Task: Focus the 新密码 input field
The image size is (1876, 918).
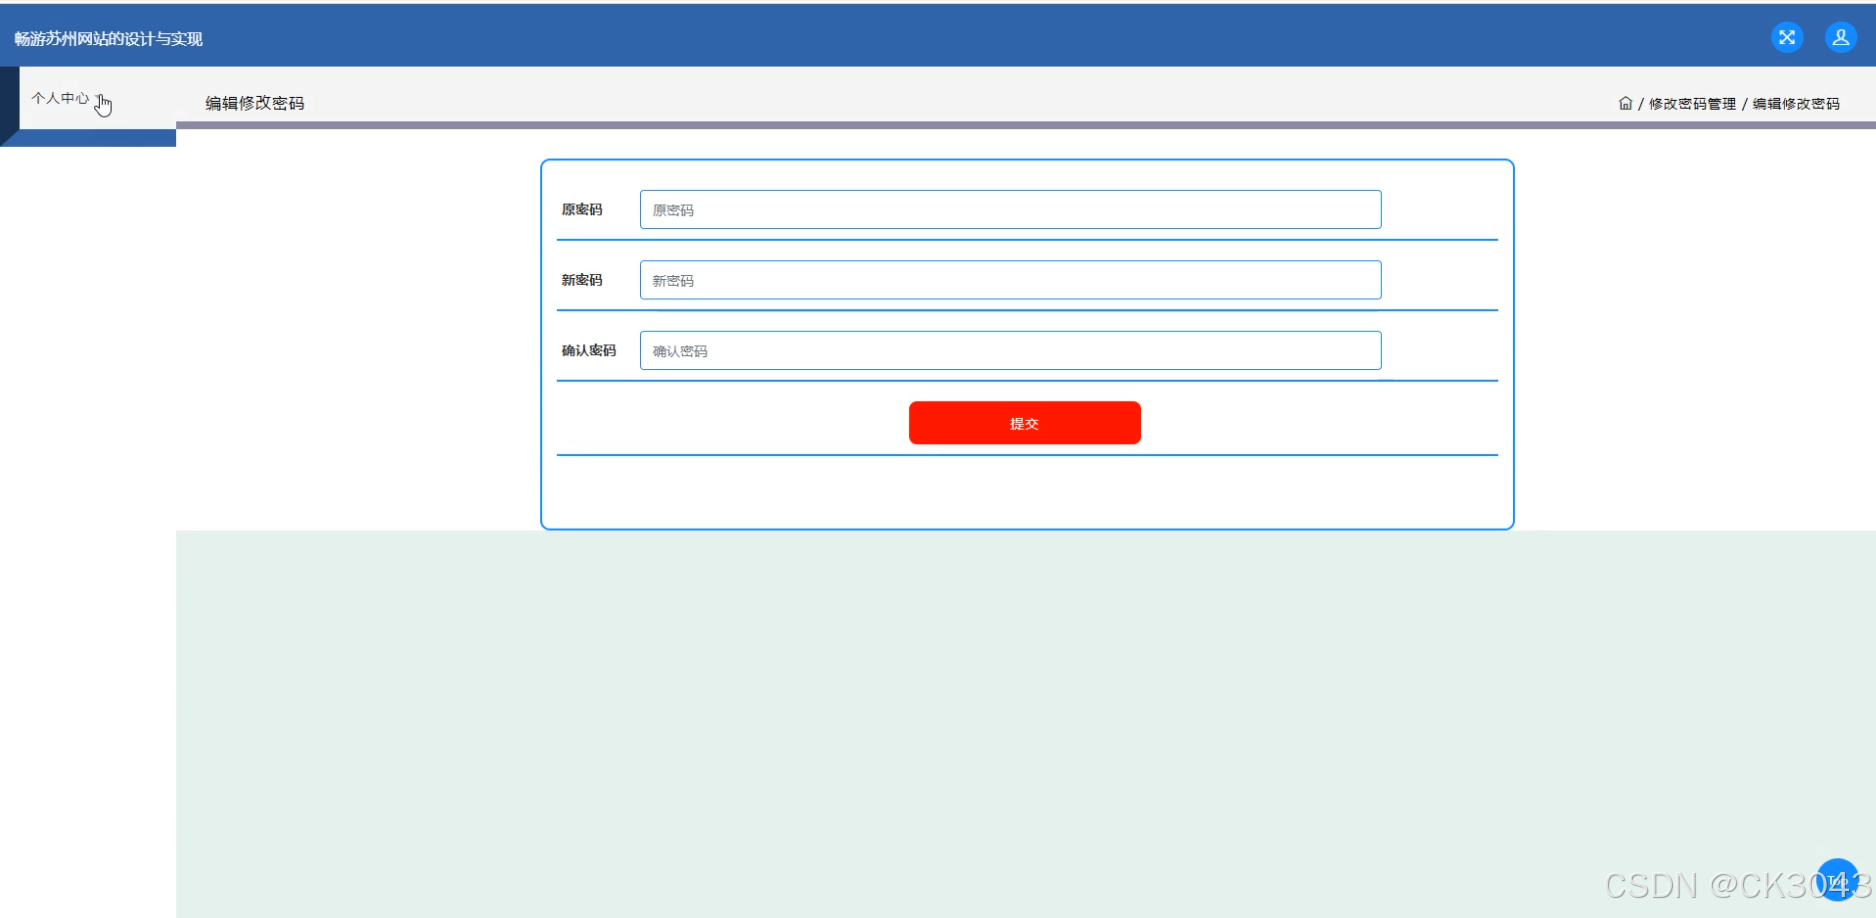Action: pos(1010,280)
